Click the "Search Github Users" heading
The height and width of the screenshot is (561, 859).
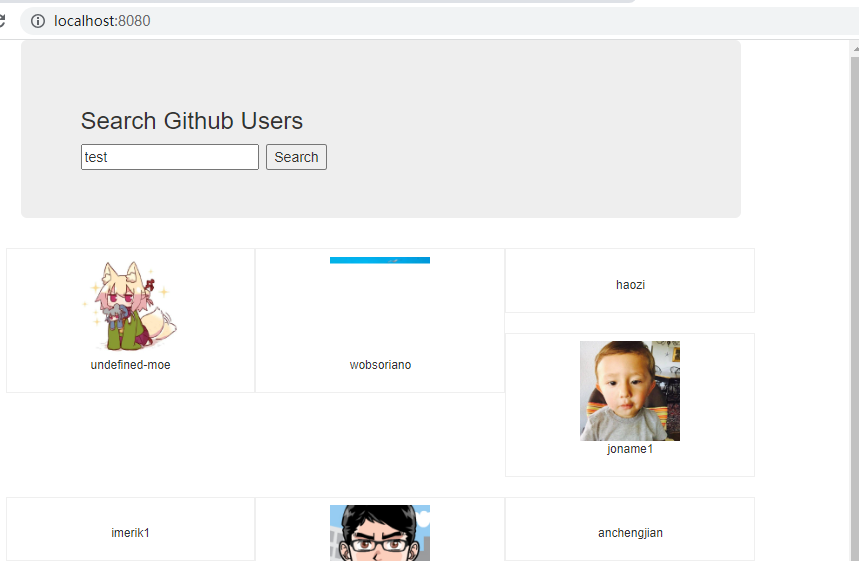pyautogui.click(x=192, y=121)
